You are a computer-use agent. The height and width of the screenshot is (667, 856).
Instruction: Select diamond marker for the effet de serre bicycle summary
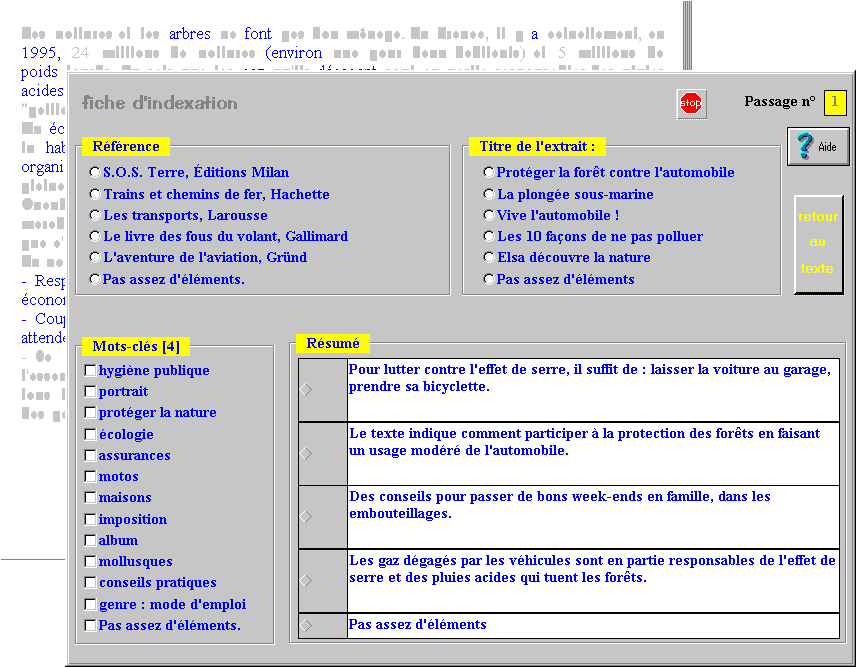click(307, 390)
